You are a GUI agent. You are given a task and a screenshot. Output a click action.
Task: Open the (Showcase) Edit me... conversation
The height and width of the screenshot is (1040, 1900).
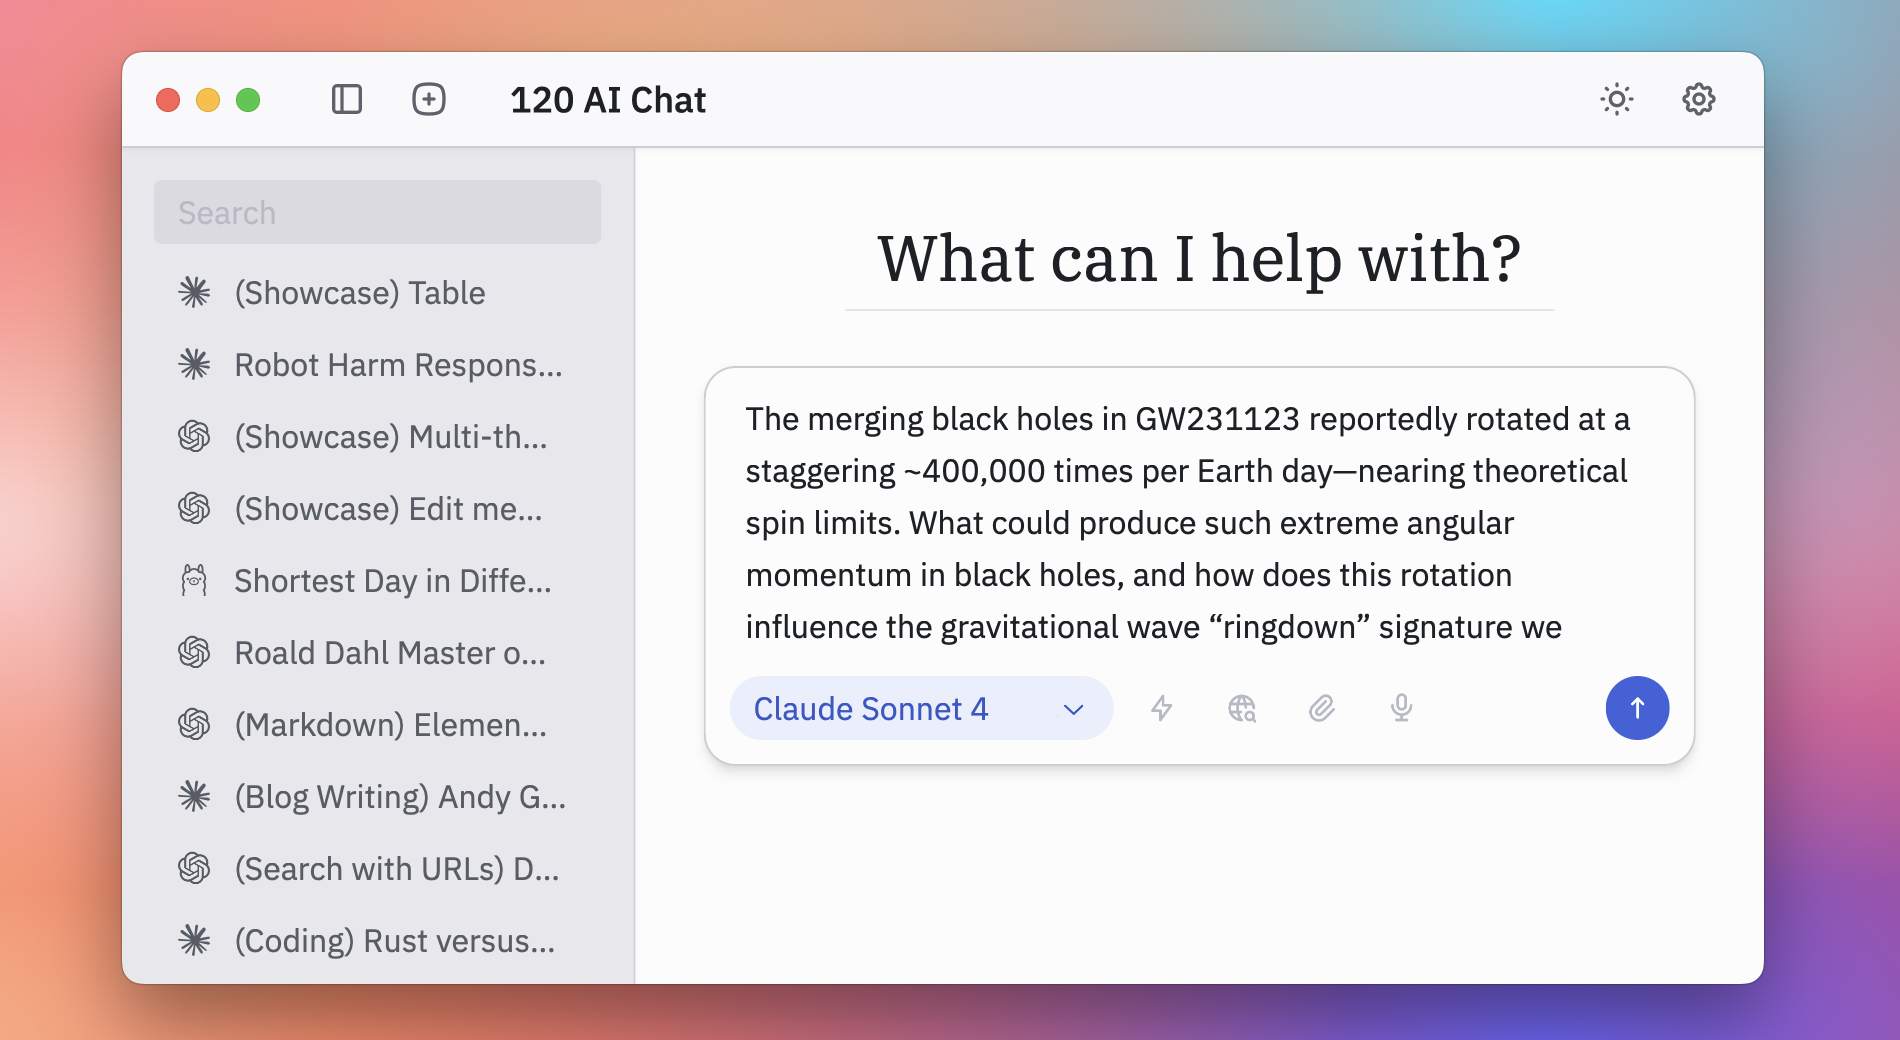388,509
